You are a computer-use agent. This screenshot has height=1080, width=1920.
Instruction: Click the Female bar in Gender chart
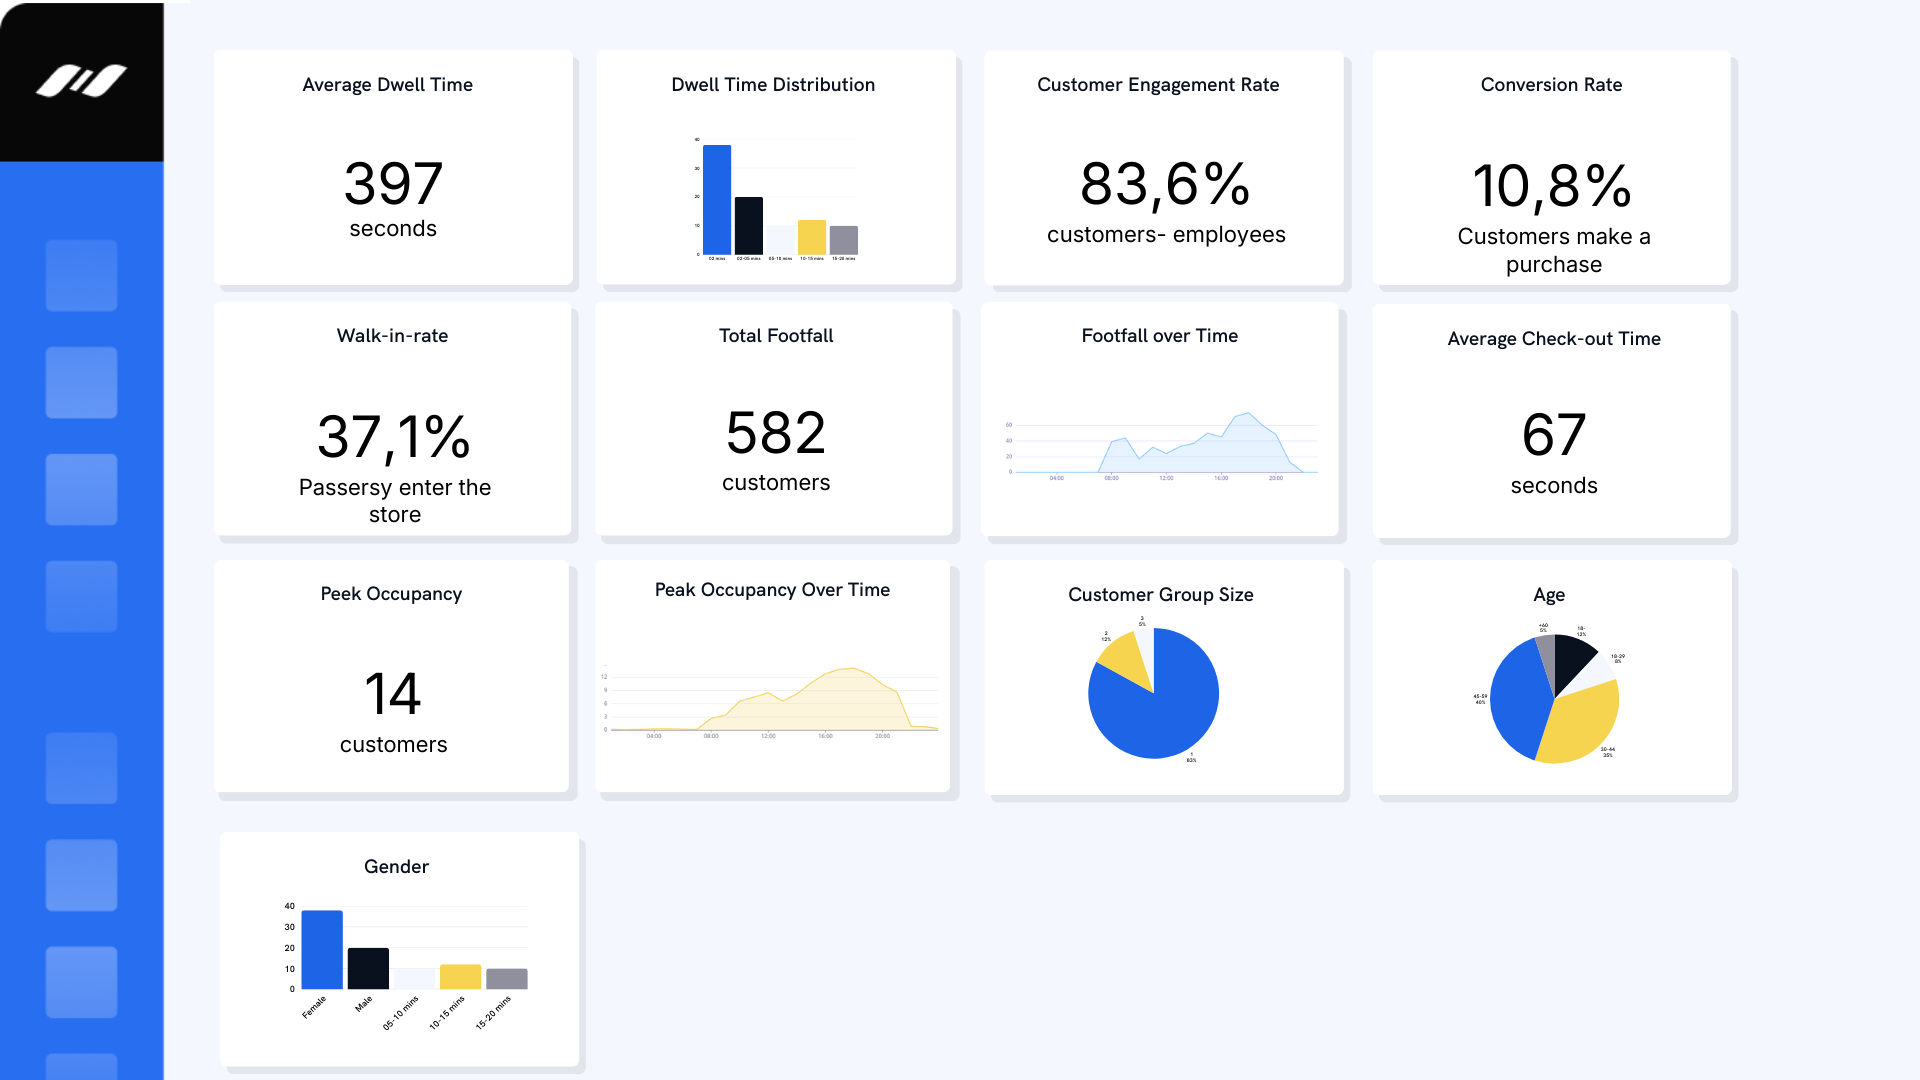point(322,950)
